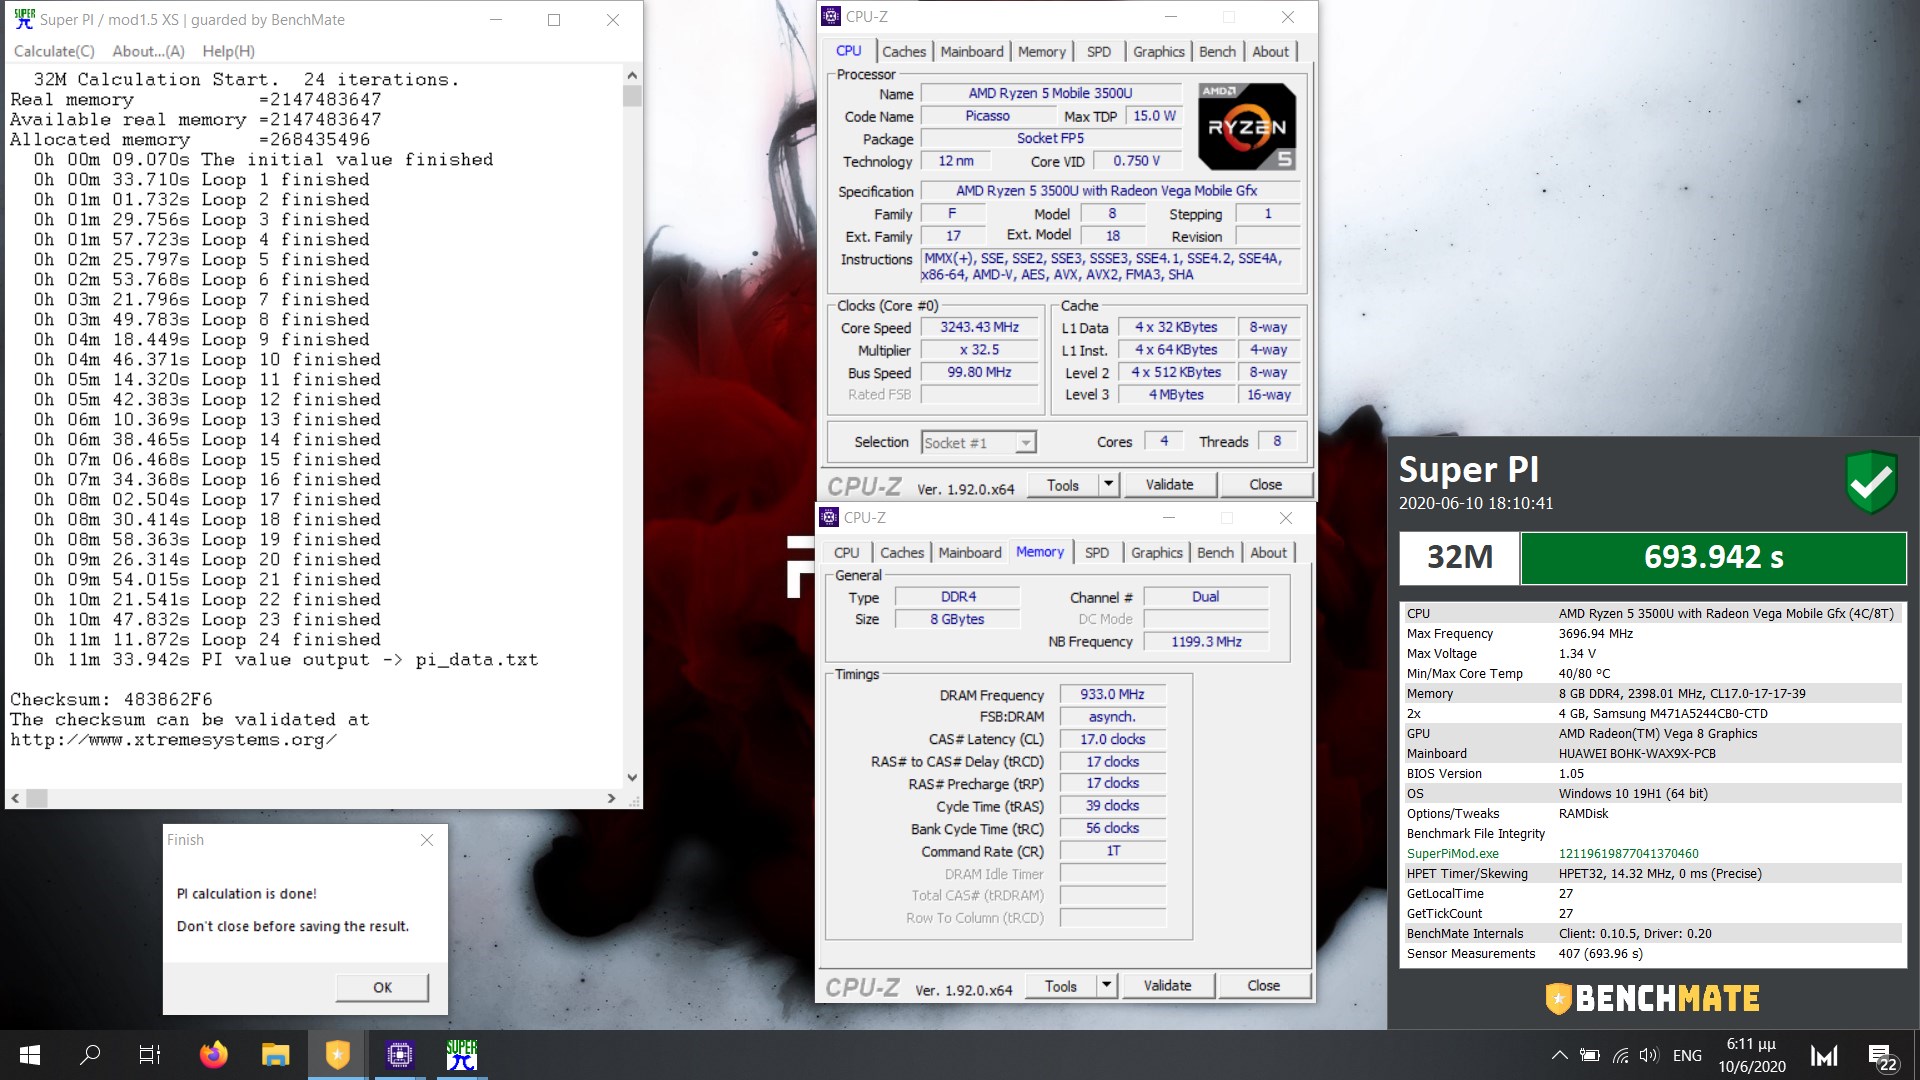This screenshot has width=1920, height=1080.
Task: Switch to About tab in lower CPU-Z
Action: (1268, 552)
